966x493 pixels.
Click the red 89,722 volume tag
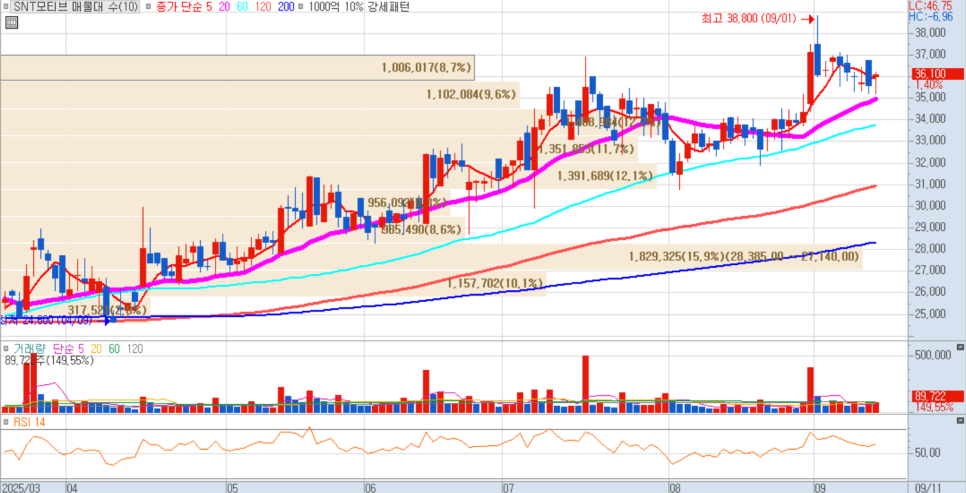pos(938,397)
